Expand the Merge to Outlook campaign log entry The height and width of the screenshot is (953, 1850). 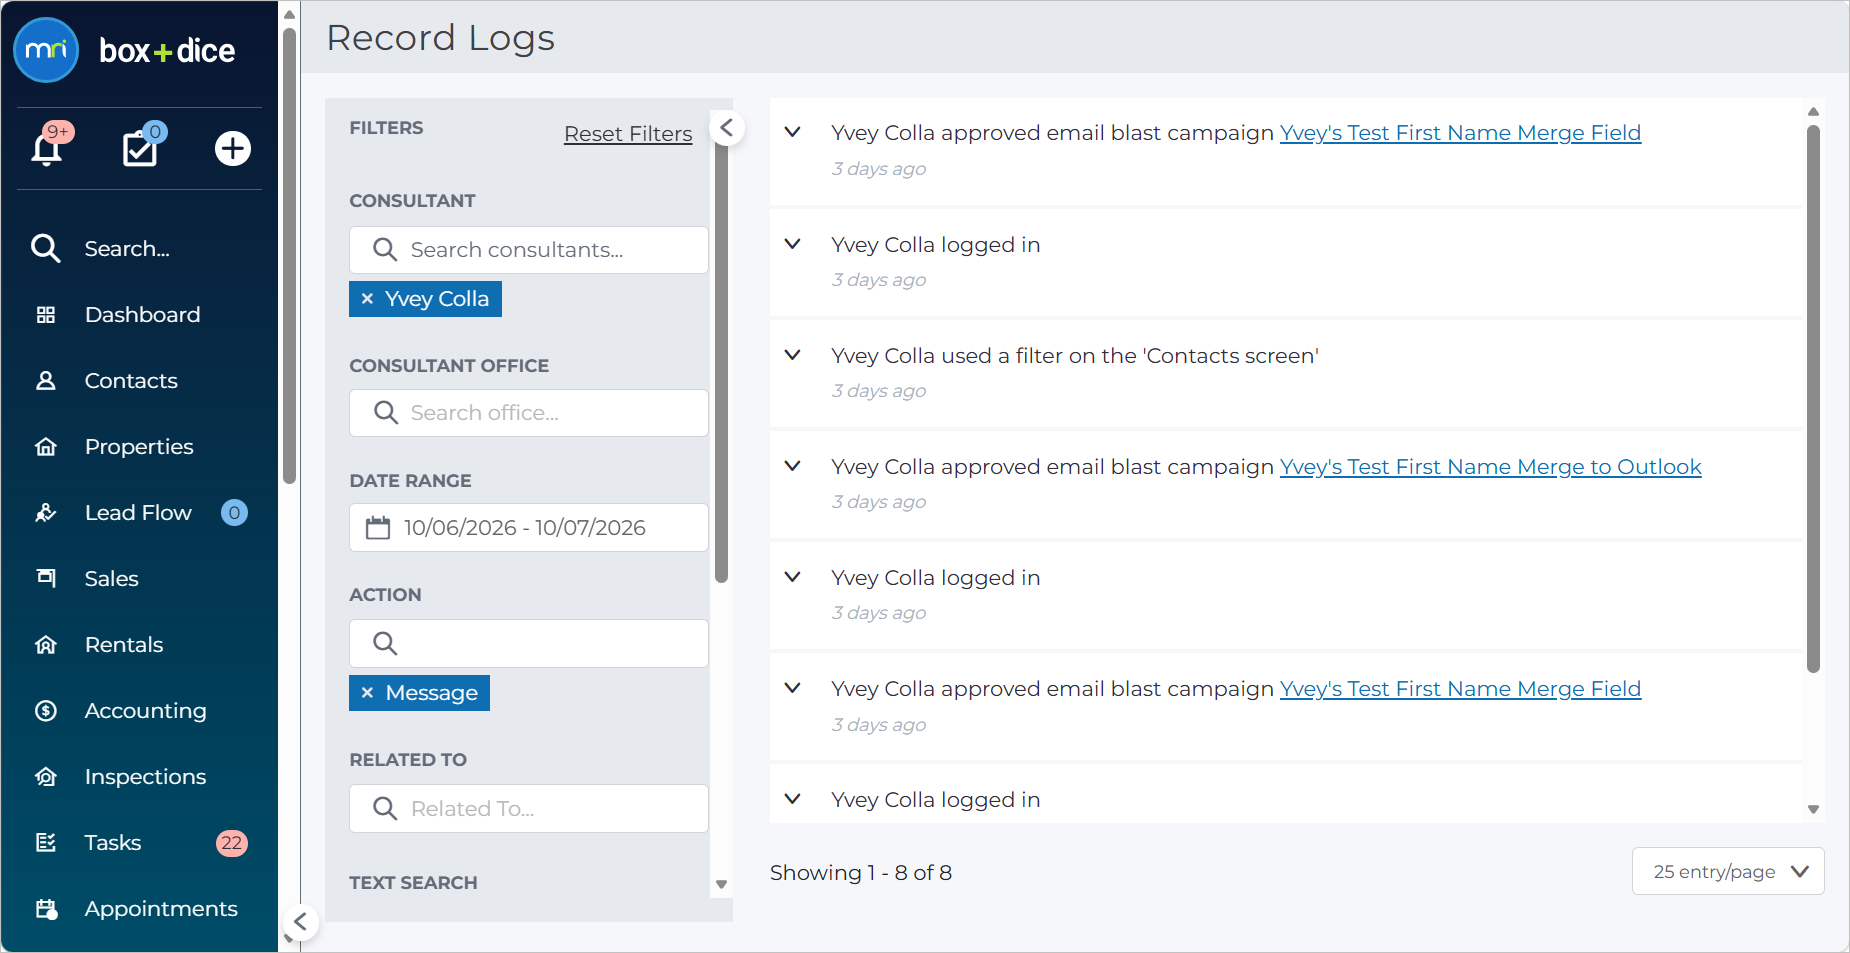(x=792, y=466)
